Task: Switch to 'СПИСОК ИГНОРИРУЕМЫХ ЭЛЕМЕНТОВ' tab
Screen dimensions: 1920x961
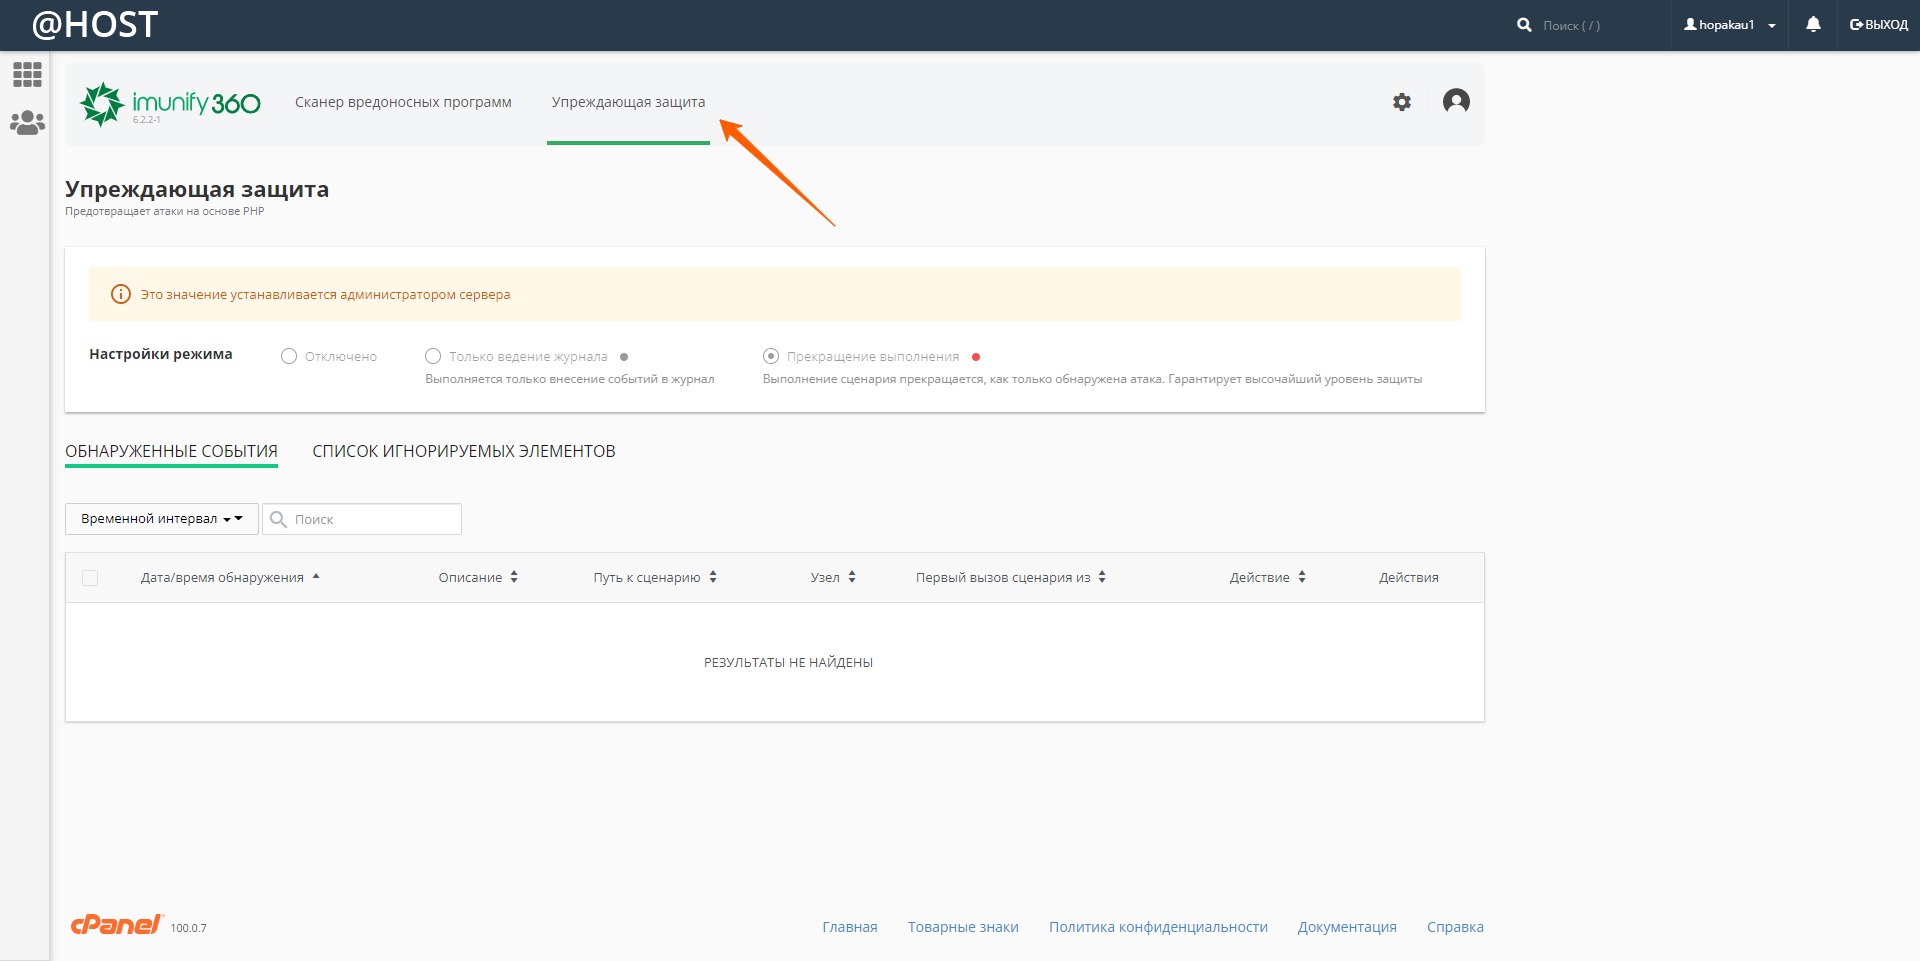Action: click(x=464, y=451)
